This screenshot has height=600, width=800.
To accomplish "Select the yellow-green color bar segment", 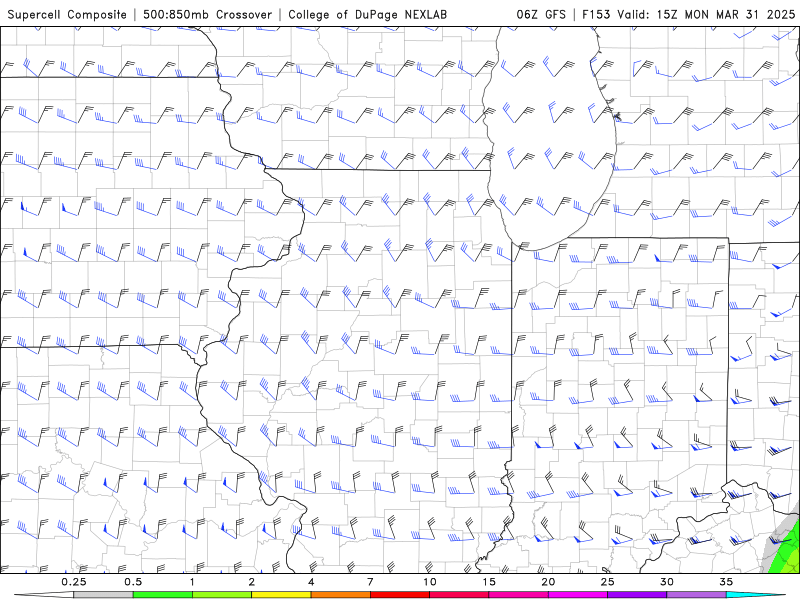I will click(x=222, y=595).
